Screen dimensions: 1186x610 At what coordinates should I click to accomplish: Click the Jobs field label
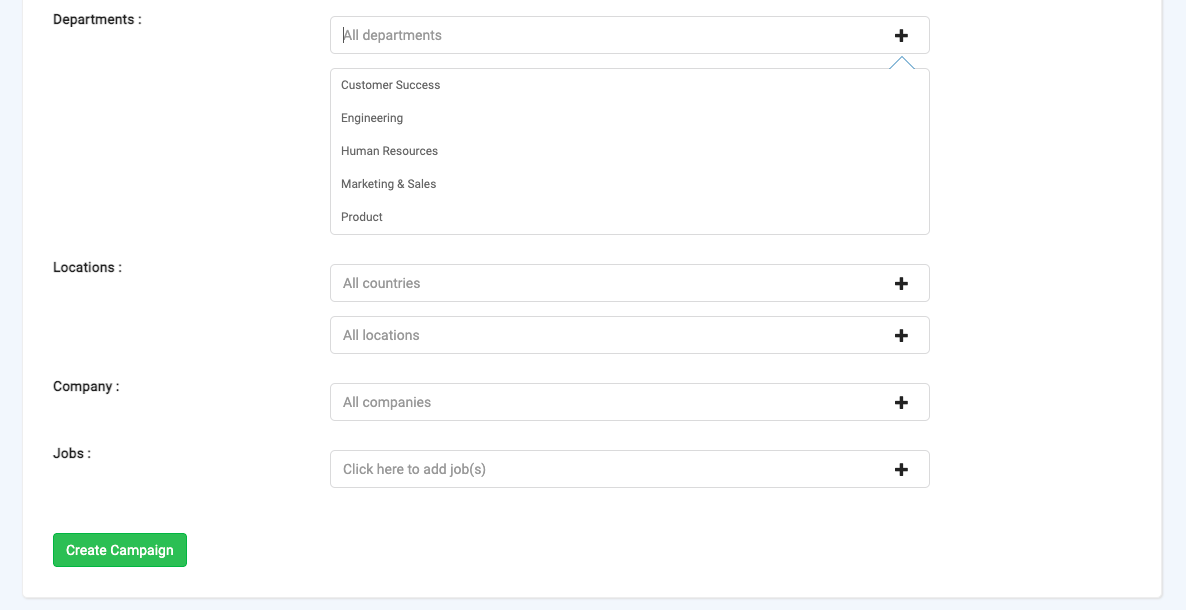click(x=72, y=453)
